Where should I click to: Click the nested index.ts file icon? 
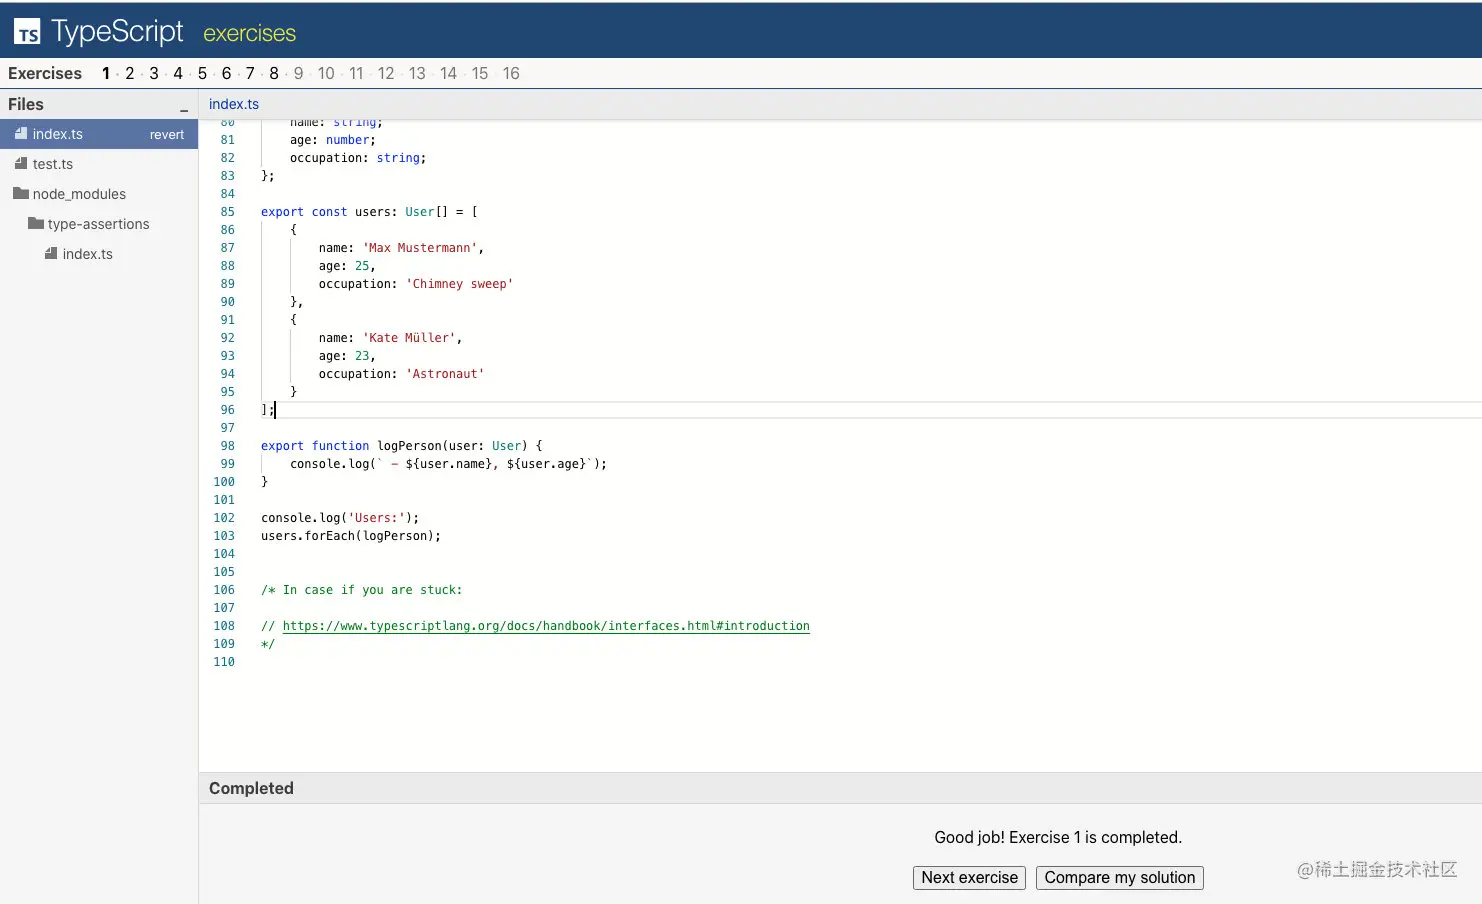pyautogui.click(x=51, y=253)
